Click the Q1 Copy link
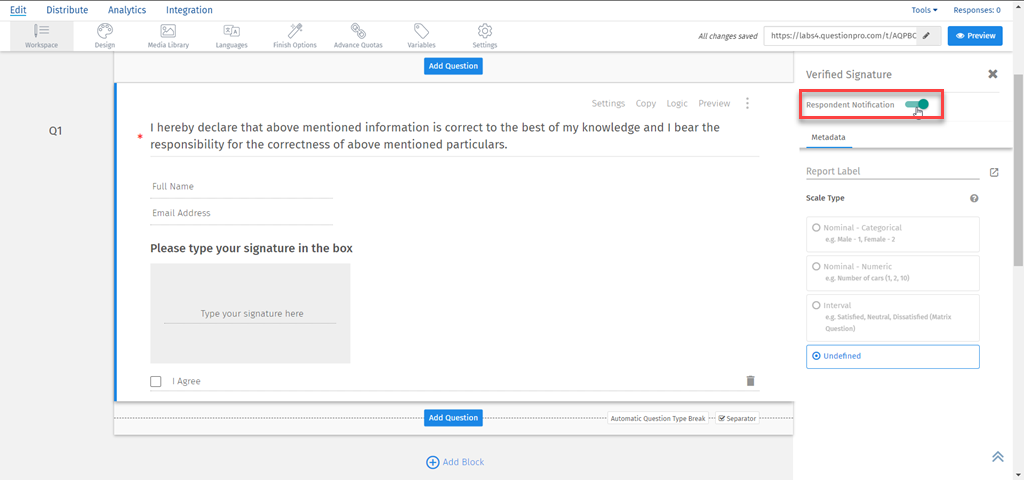The width and height of the screenshot is (1024, 481). (x=646, y=103)
